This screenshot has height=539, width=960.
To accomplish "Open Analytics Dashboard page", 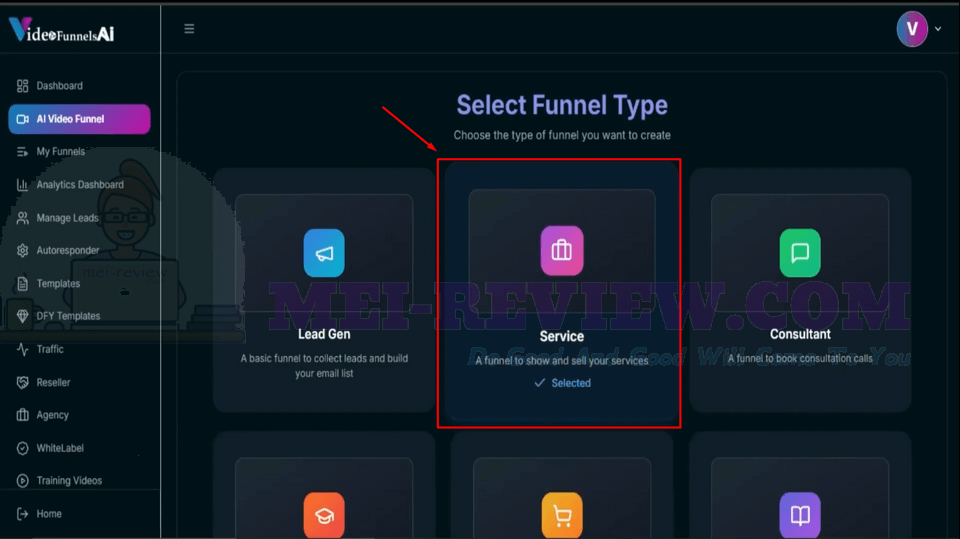I will click(79, 184).
